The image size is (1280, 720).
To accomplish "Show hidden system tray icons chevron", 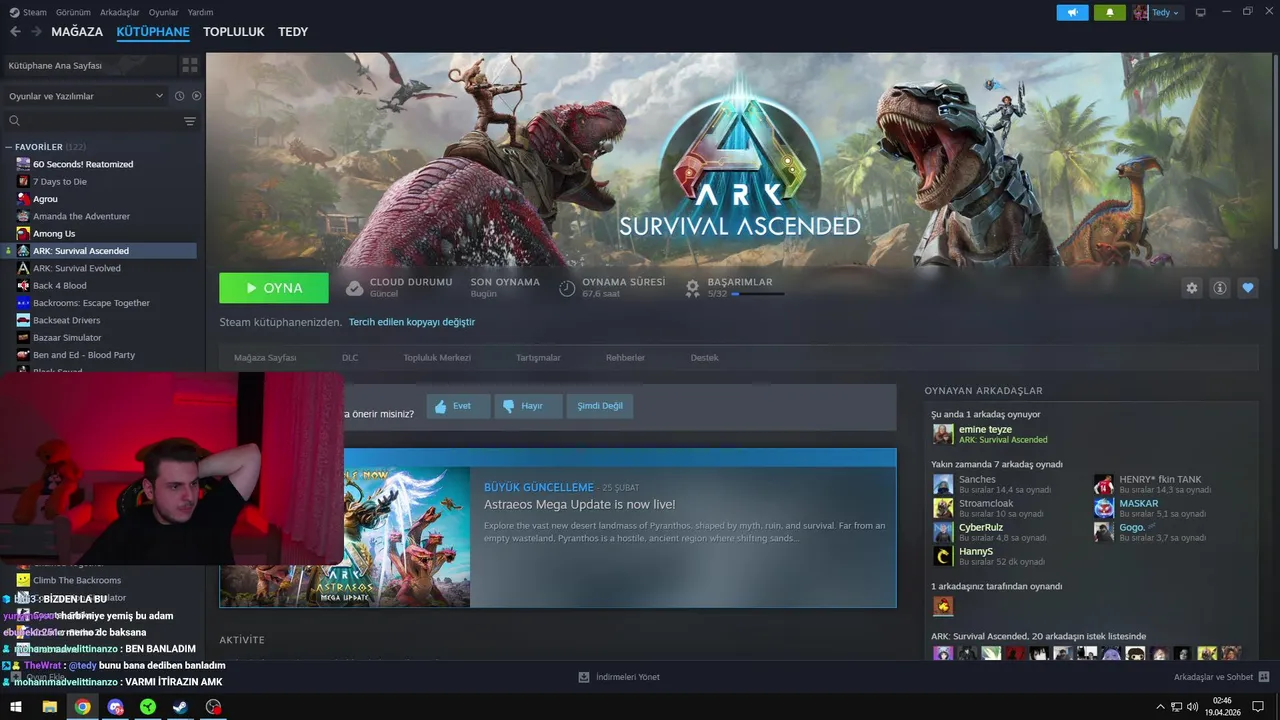I will pos(1160,707).
